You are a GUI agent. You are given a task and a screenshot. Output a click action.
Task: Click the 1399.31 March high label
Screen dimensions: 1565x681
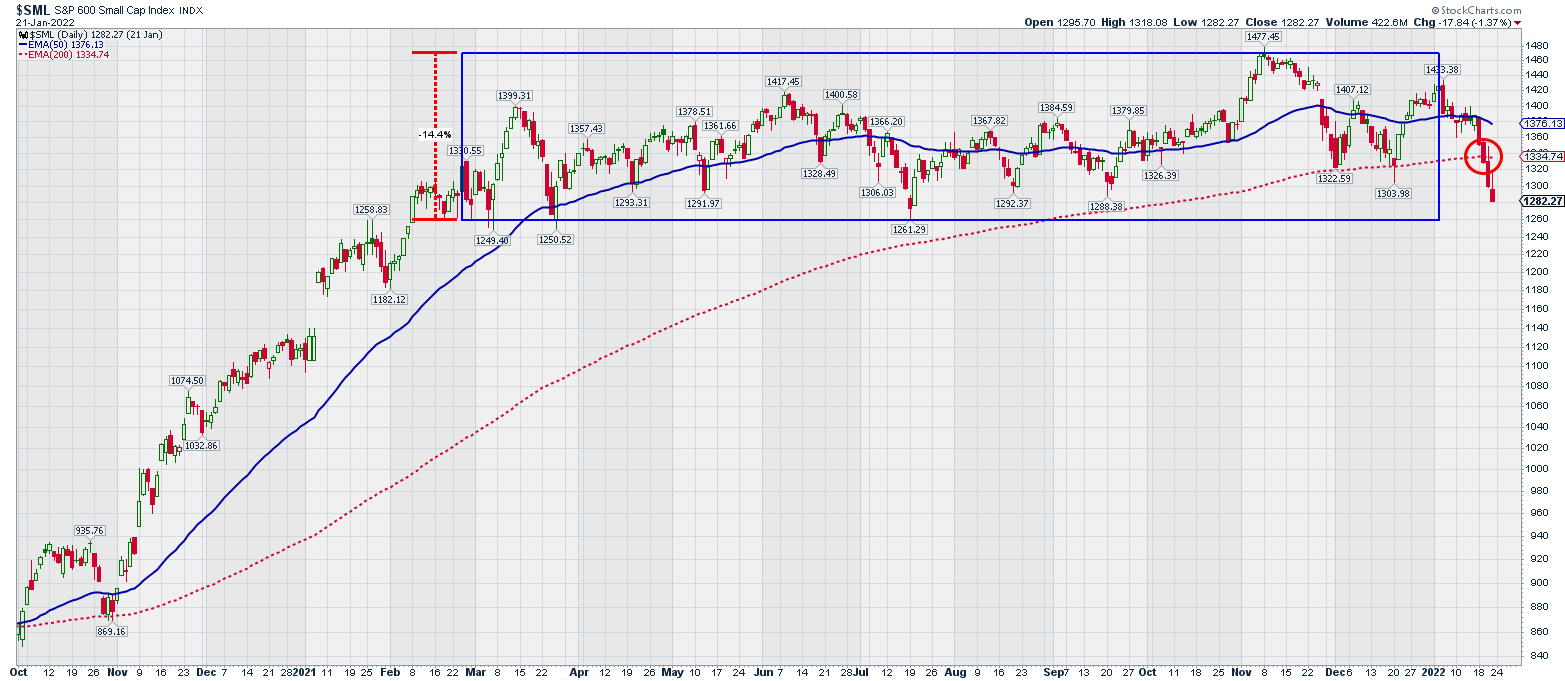tap(515, 95)
